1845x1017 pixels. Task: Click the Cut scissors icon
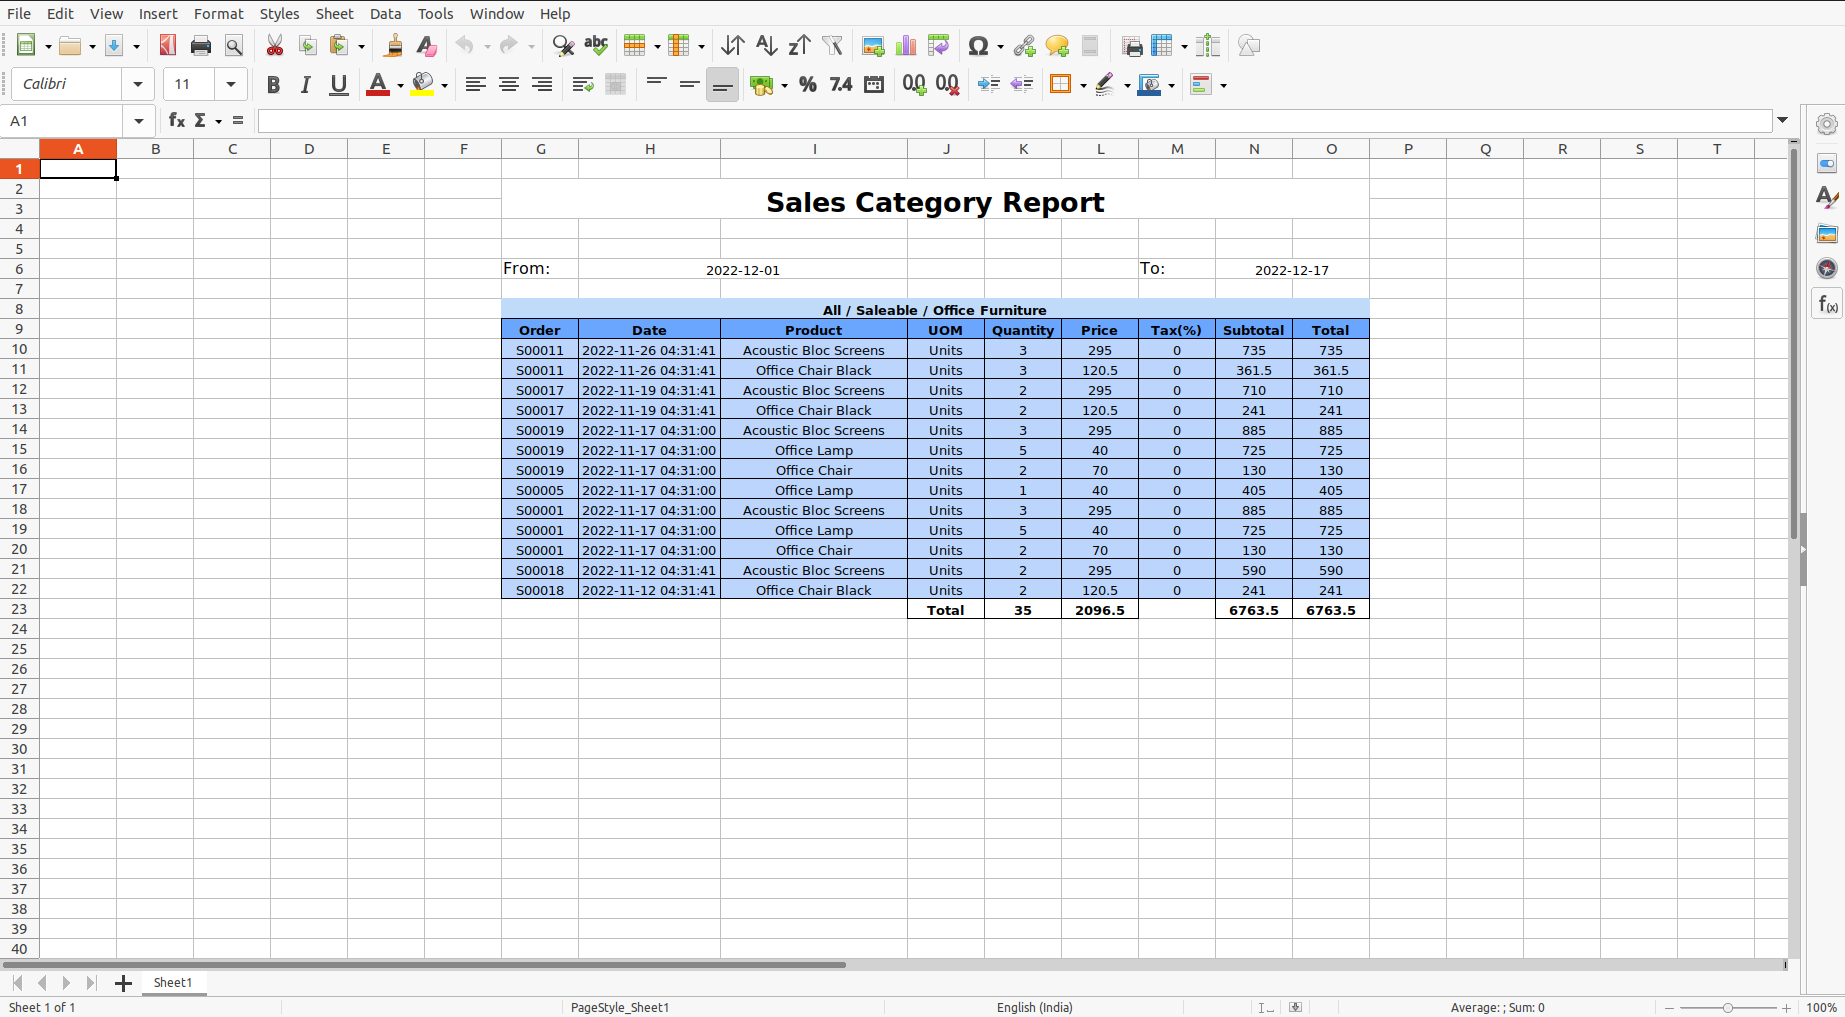click(x=275, y=46)
